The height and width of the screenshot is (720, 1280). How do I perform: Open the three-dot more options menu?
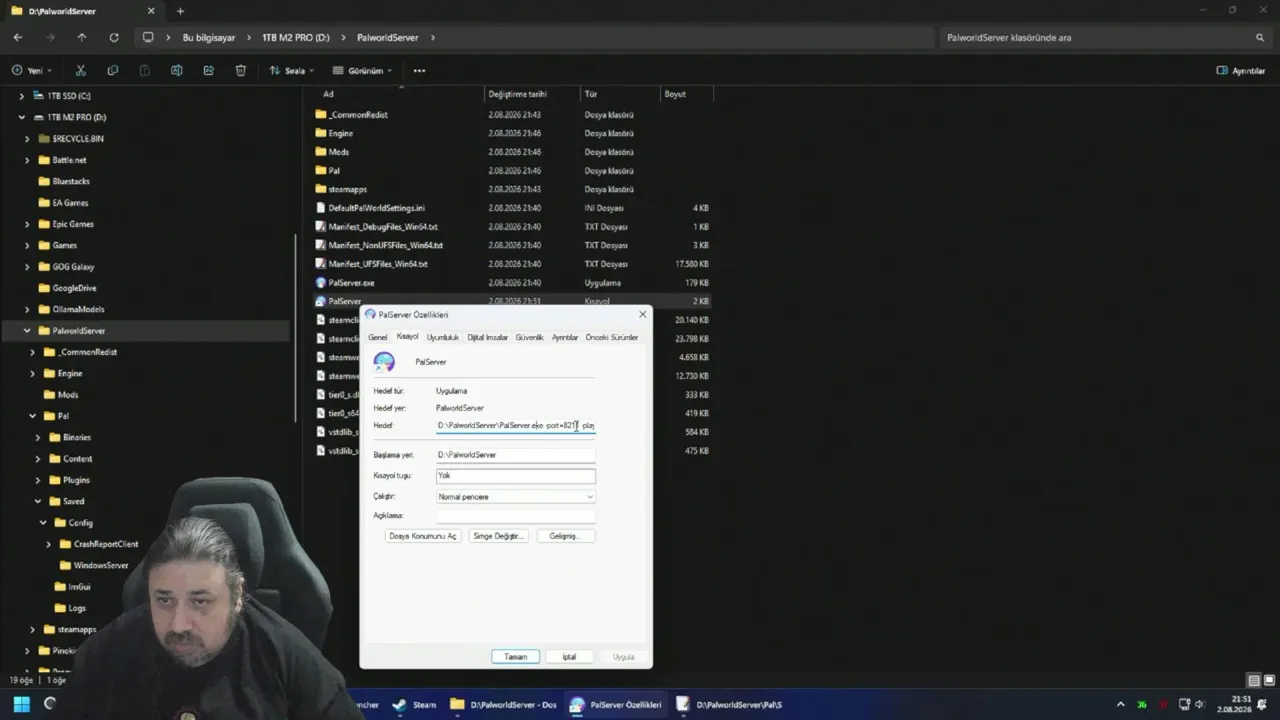pos(419,71)
